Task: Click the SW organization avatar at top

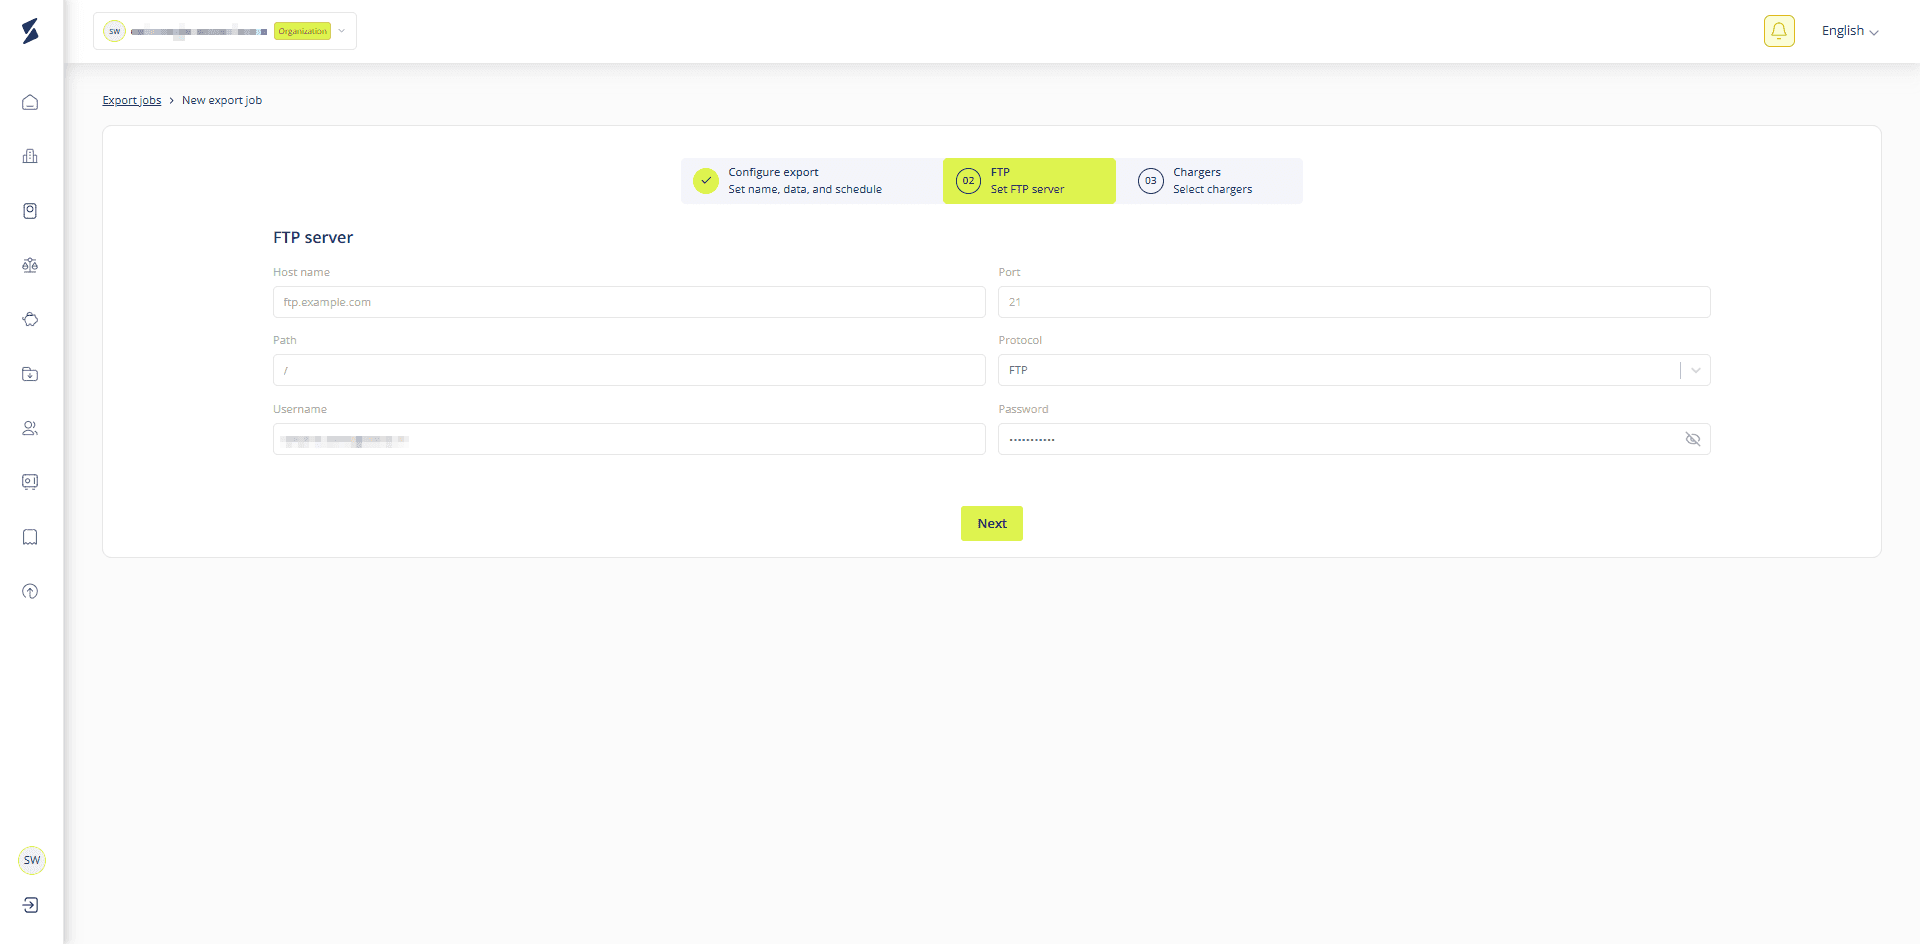Action: tap(114, 31)
